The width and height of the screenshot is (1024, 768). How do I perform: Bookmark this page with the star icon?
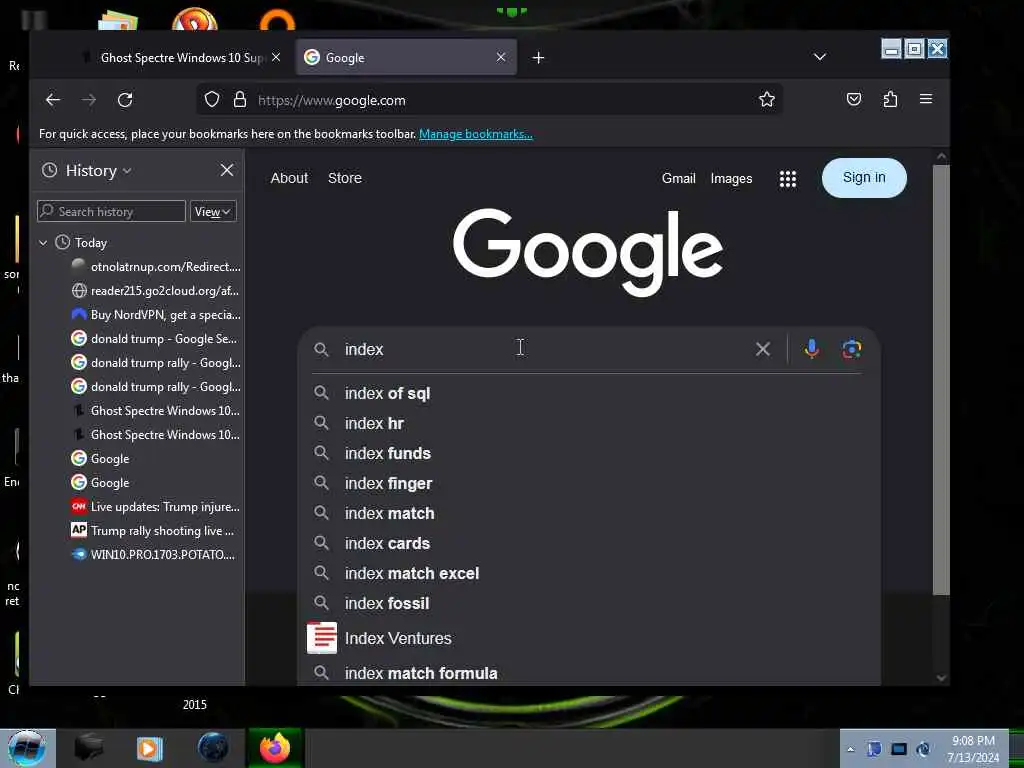pos(767,99)
